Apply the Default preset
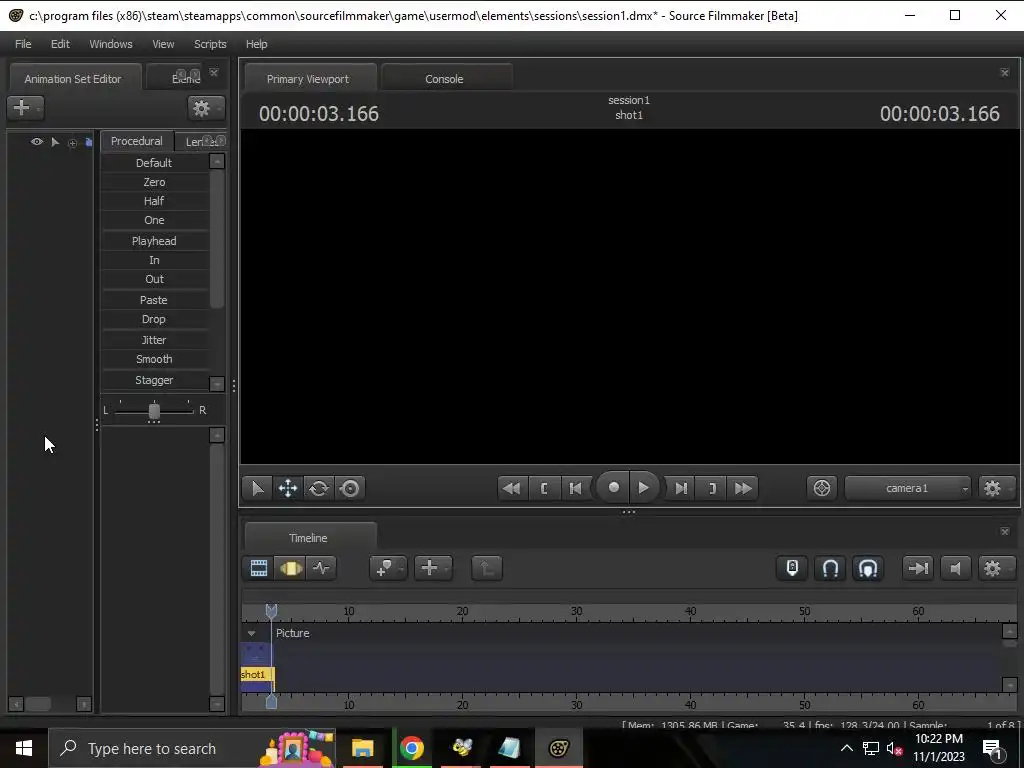This screenshot has width=1024, height=768. (154, 163)
